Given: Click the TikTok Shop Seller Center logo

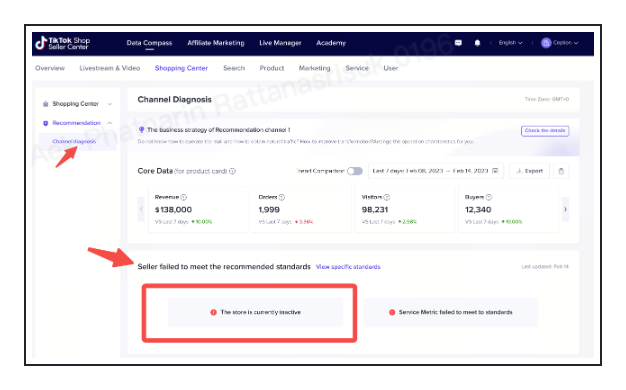Looking at the screenshot, I should pos(62,43).
